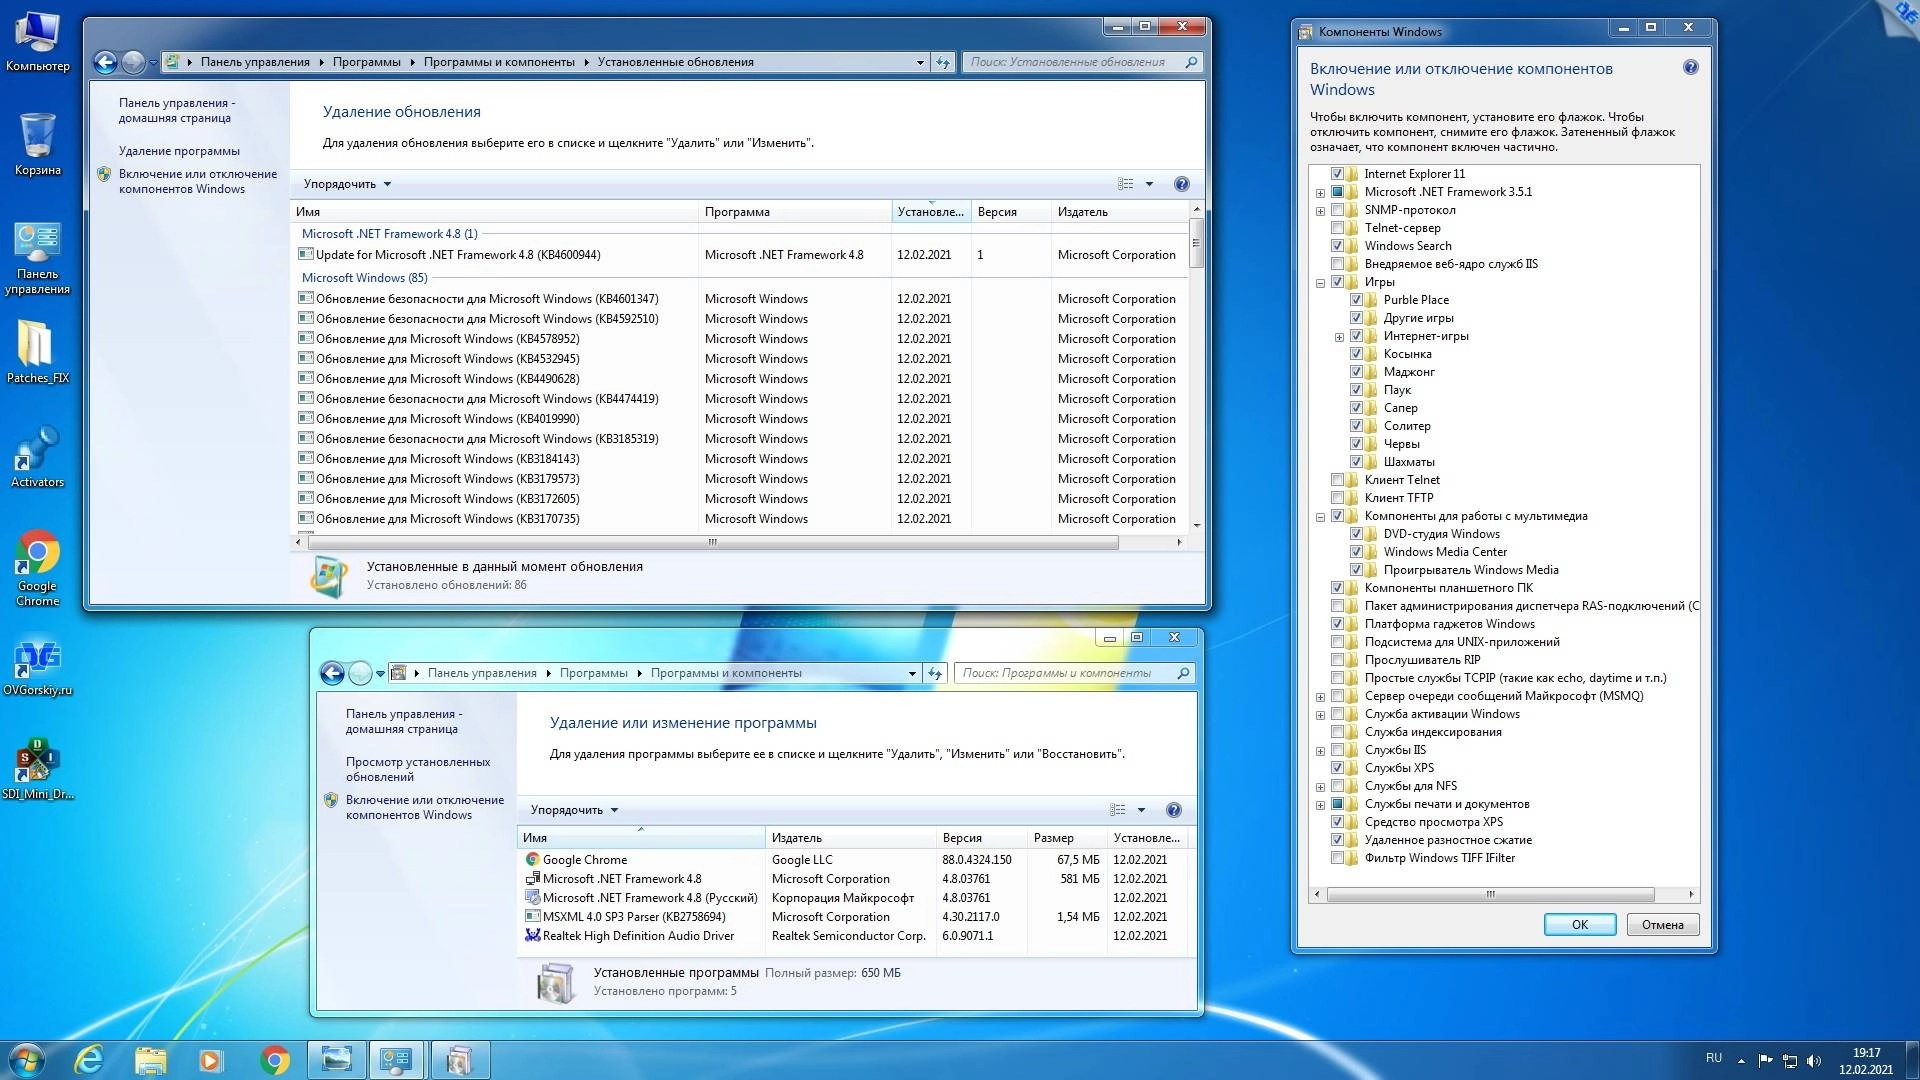Open help in the Programs and Components window
1920x1080 pixels.
click(1174, 810)
